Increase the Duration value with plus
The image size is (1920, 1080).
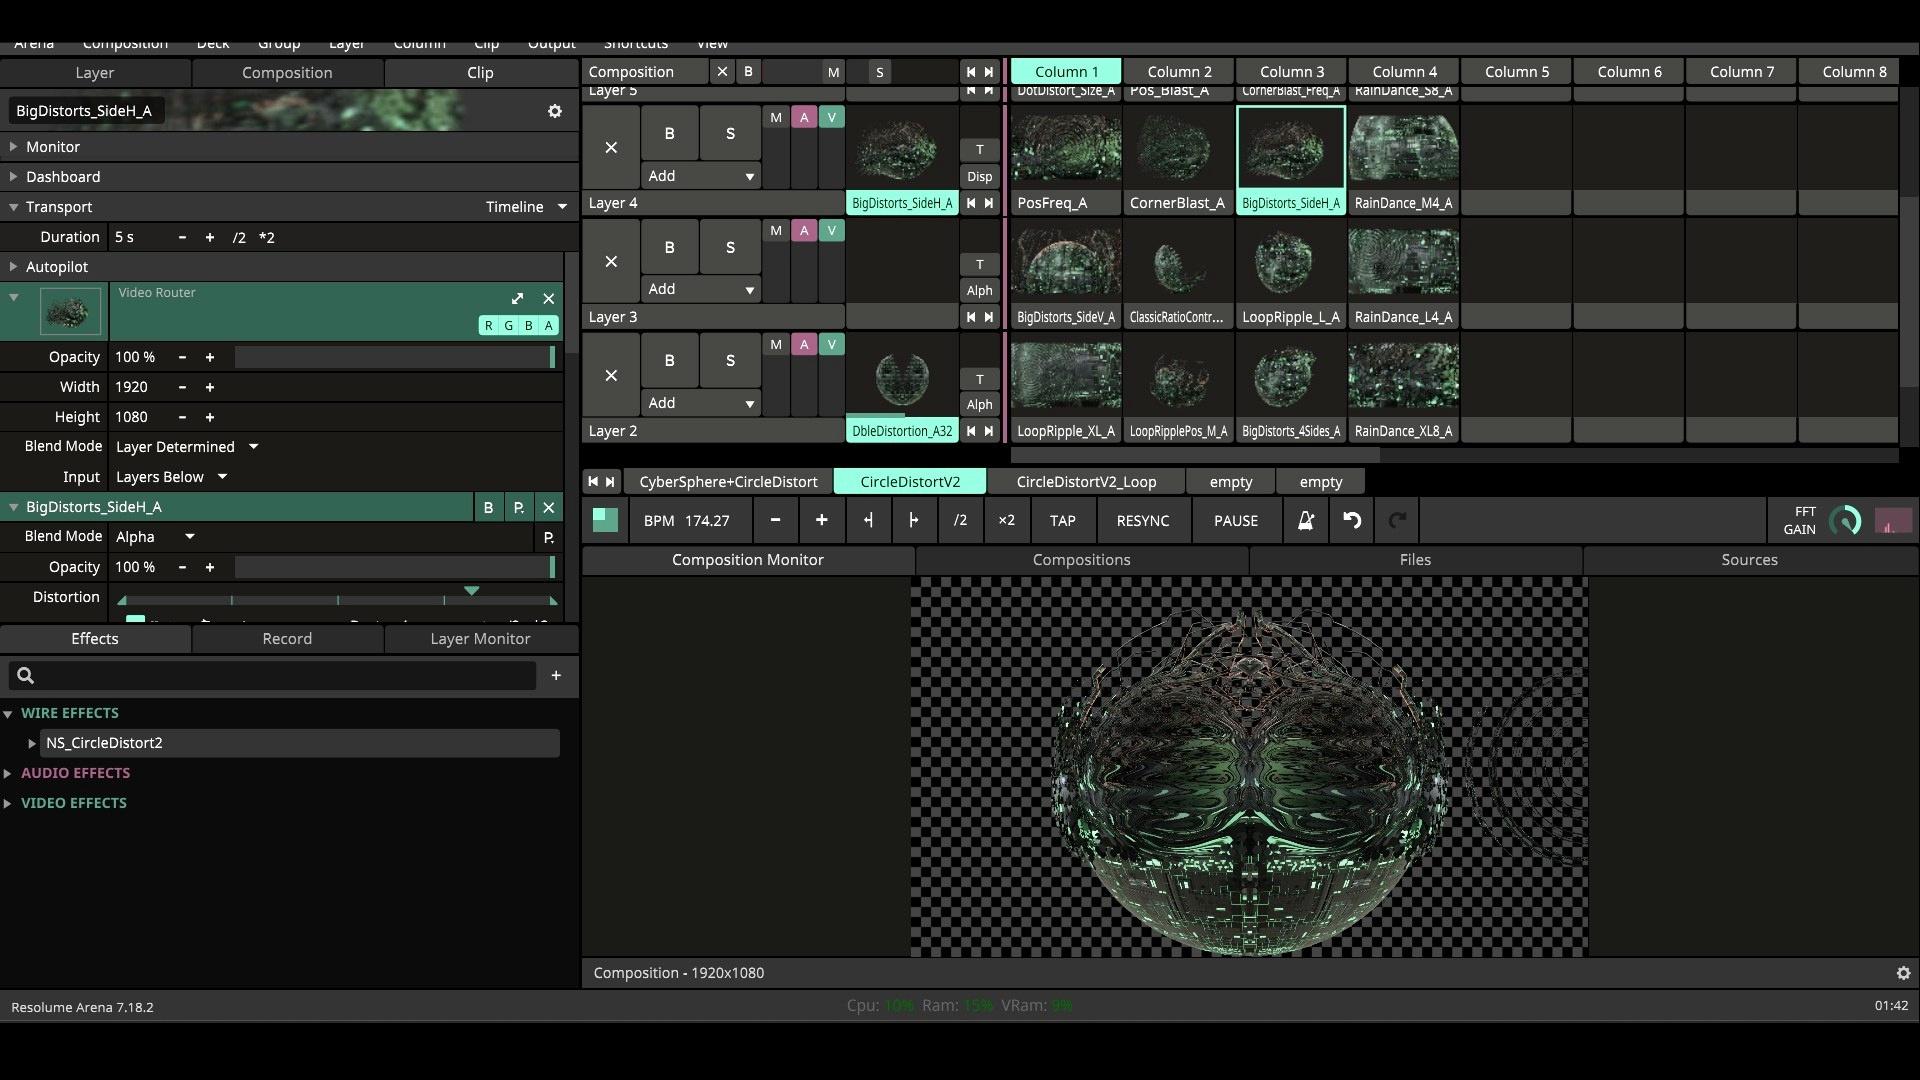[x=209, y=237]
